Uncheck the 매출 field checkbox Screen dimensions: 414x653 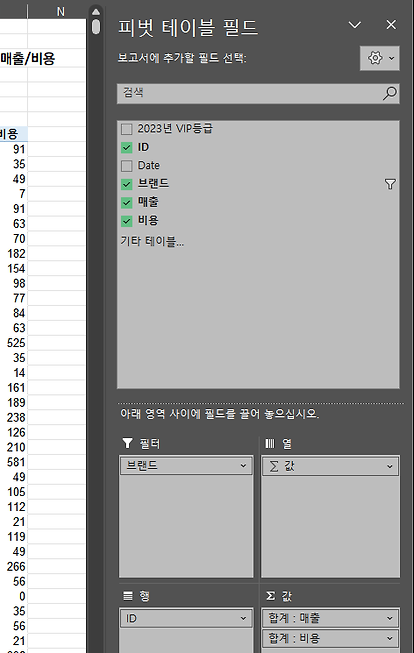click(x=127, y=202)
